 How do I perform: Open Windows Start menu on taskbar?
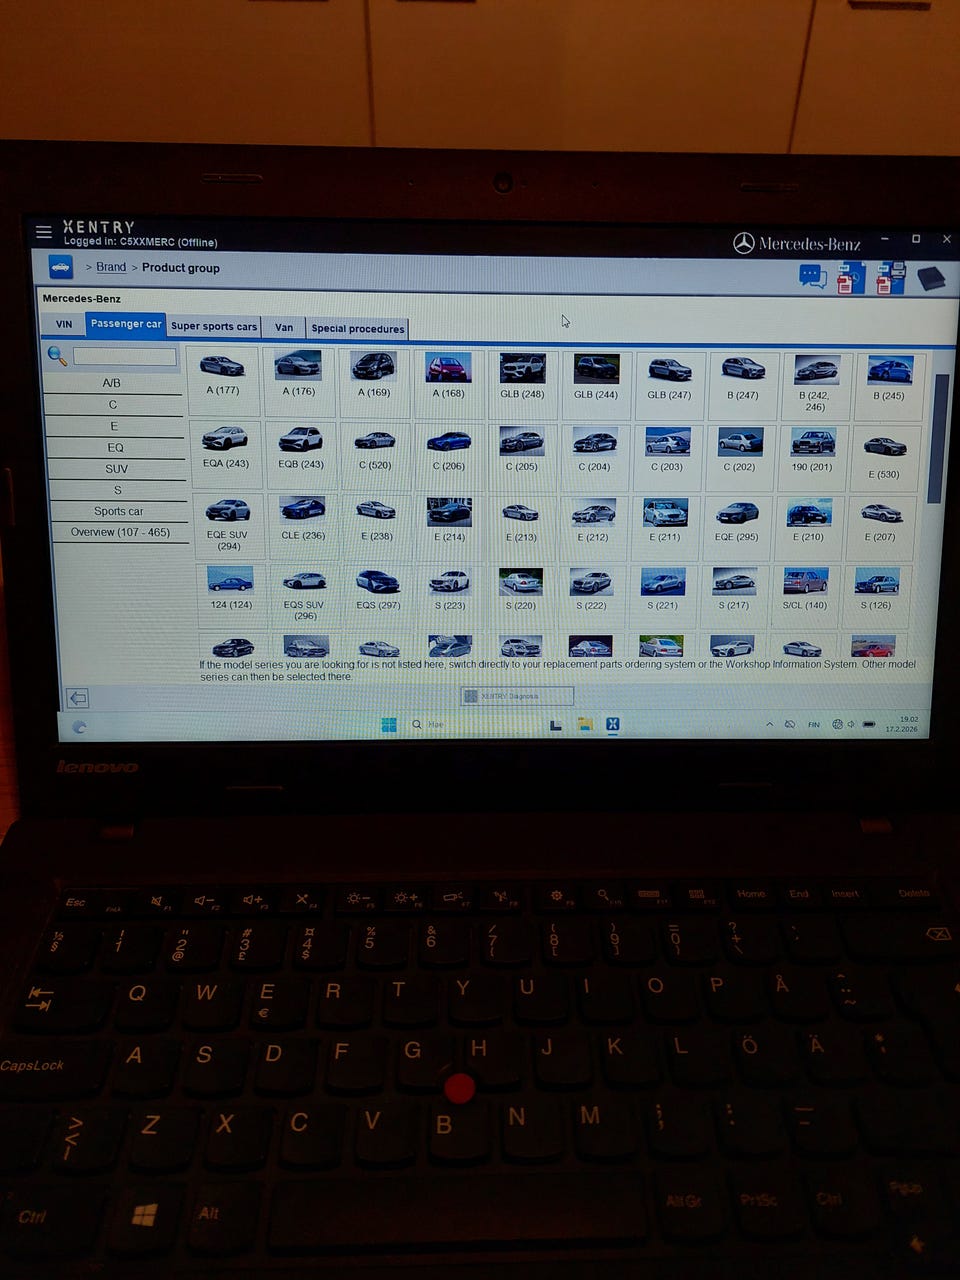(389, 724)
